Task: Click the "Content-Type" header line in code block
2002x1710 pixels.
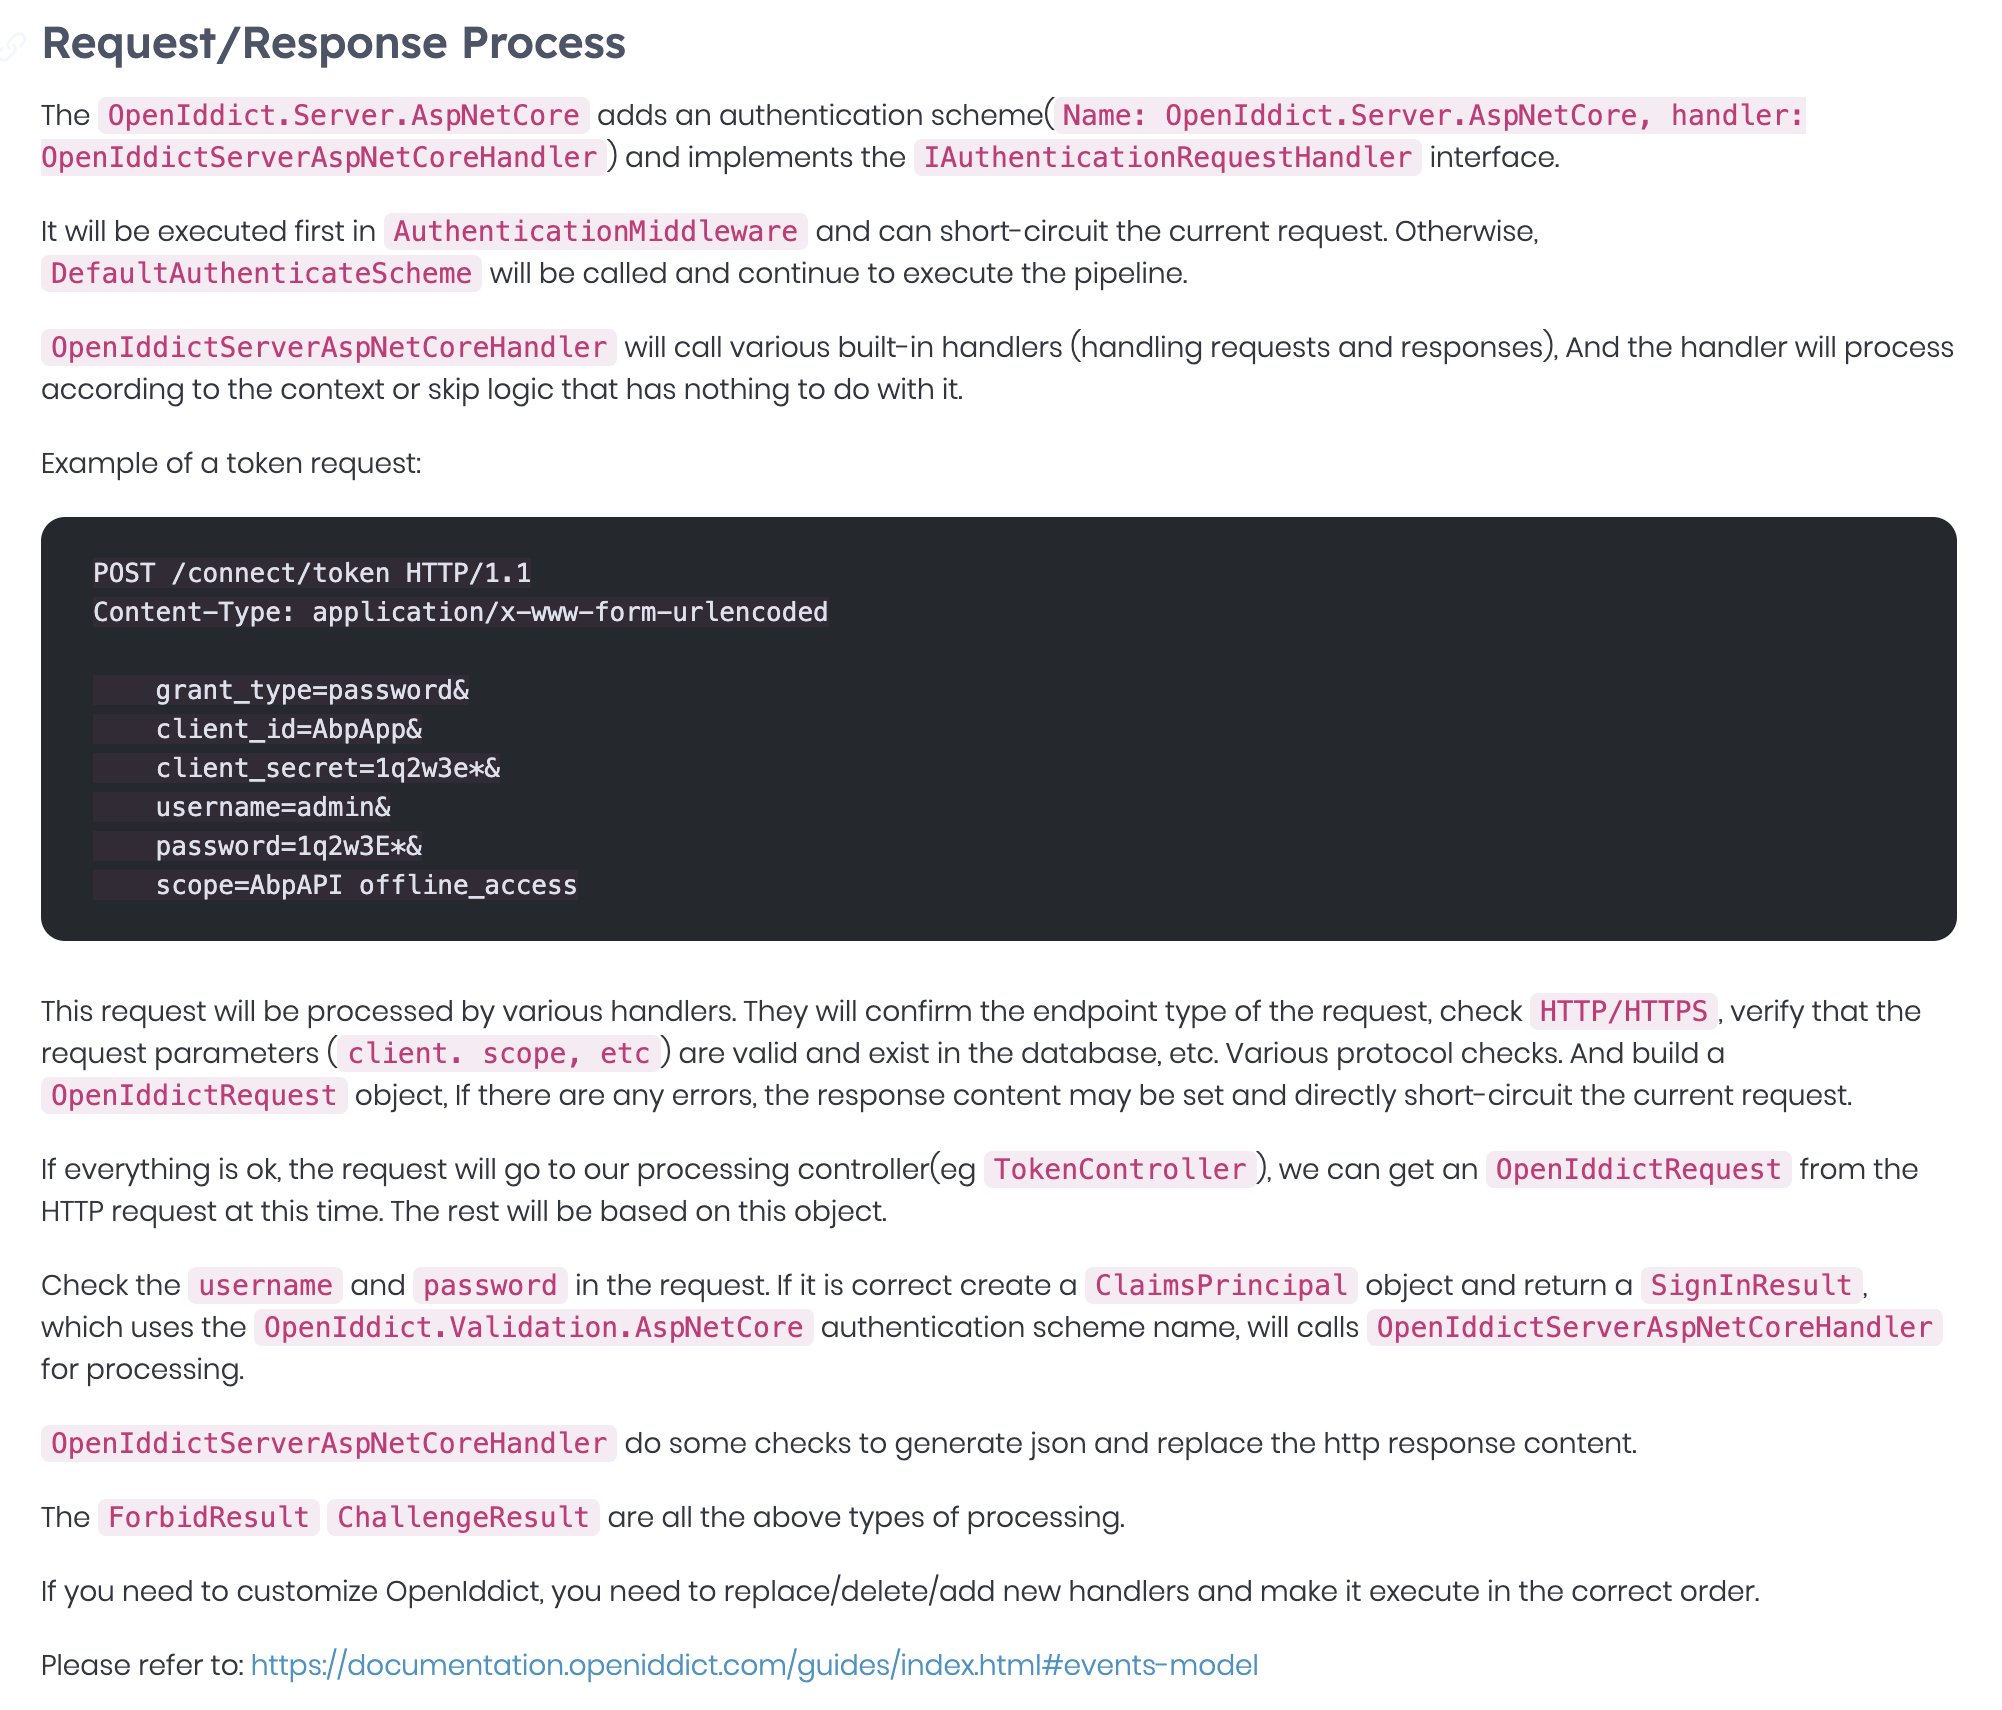Action: coord(460,612)
